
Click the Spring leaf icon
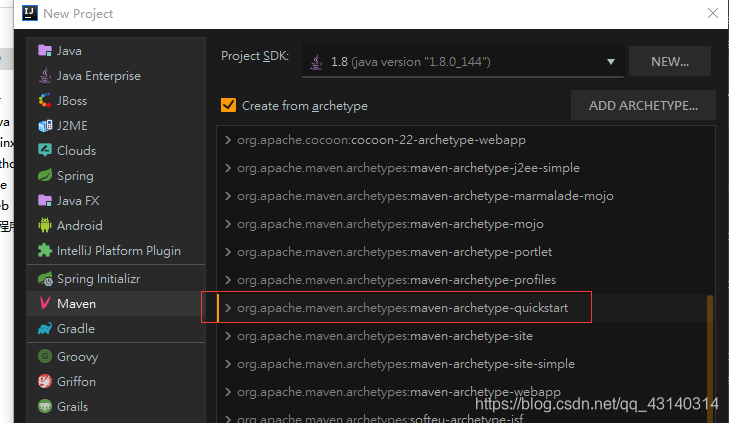point(45,175)
